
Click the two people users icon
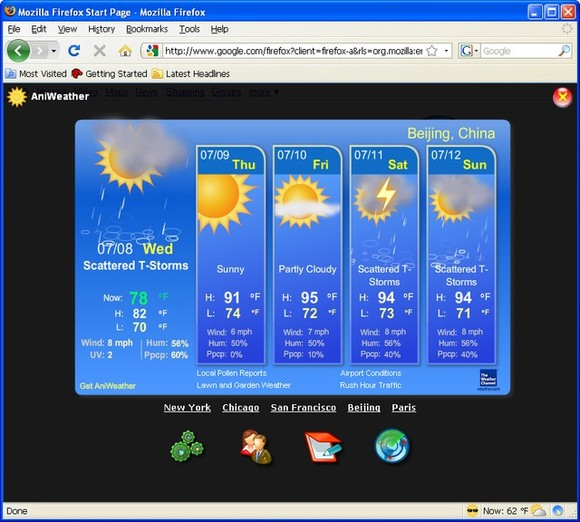256,446
